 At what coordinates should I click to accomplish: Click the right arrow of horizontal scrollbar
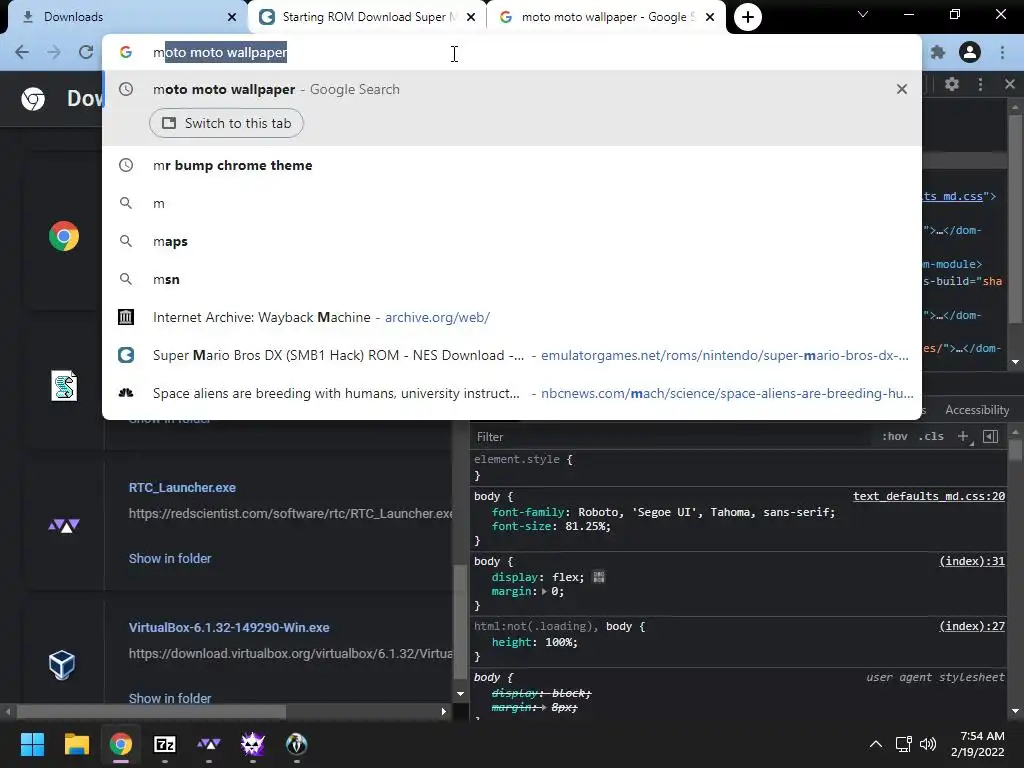(444, 711)
